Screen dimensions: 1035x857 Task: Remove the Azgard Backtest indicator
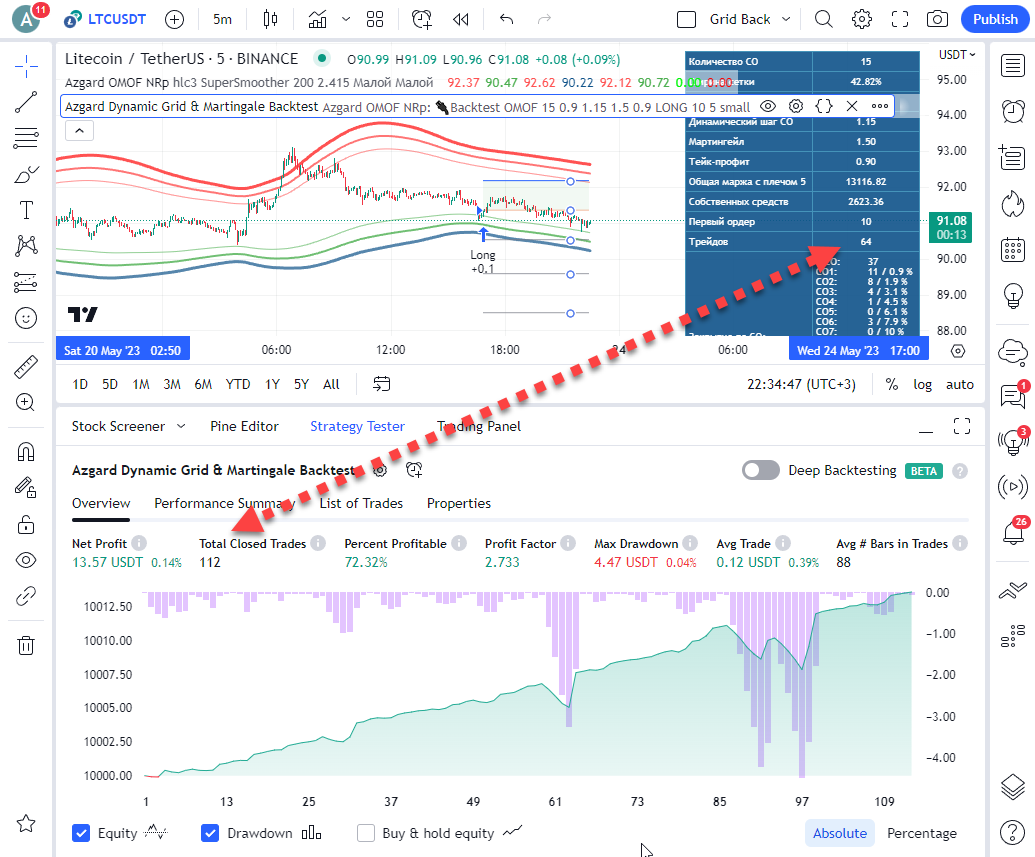click(x=852, y=106)
